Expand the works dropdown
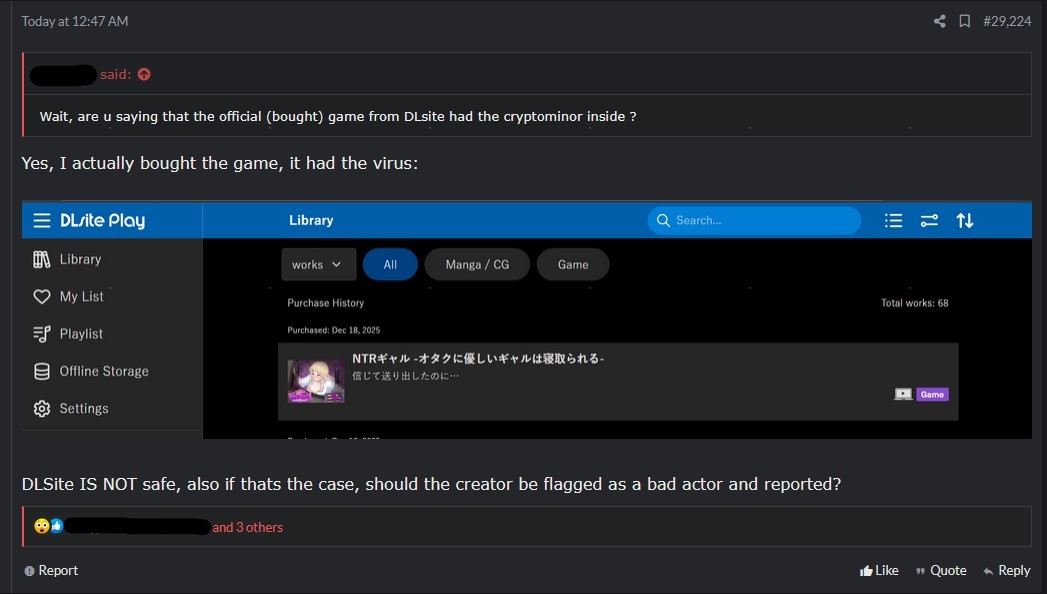 point(318,264)
